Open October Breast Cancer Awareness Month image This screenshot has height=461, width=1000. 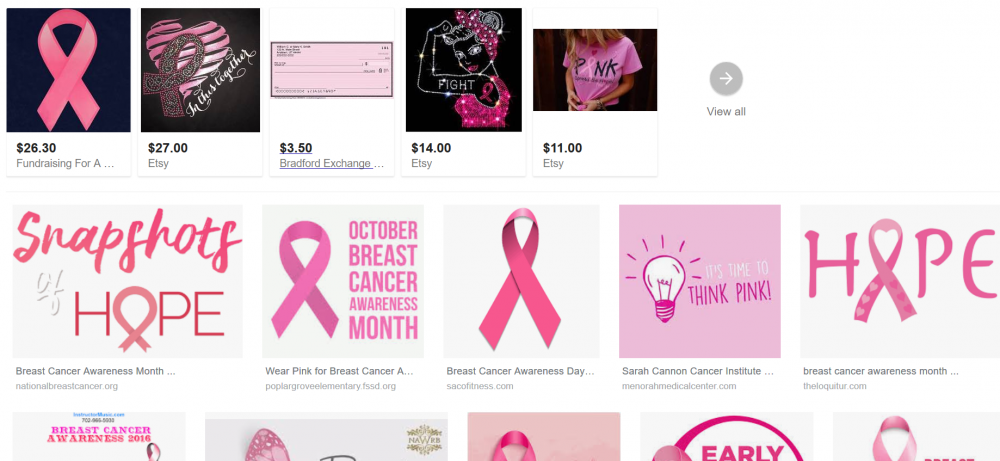pos(343,281)
